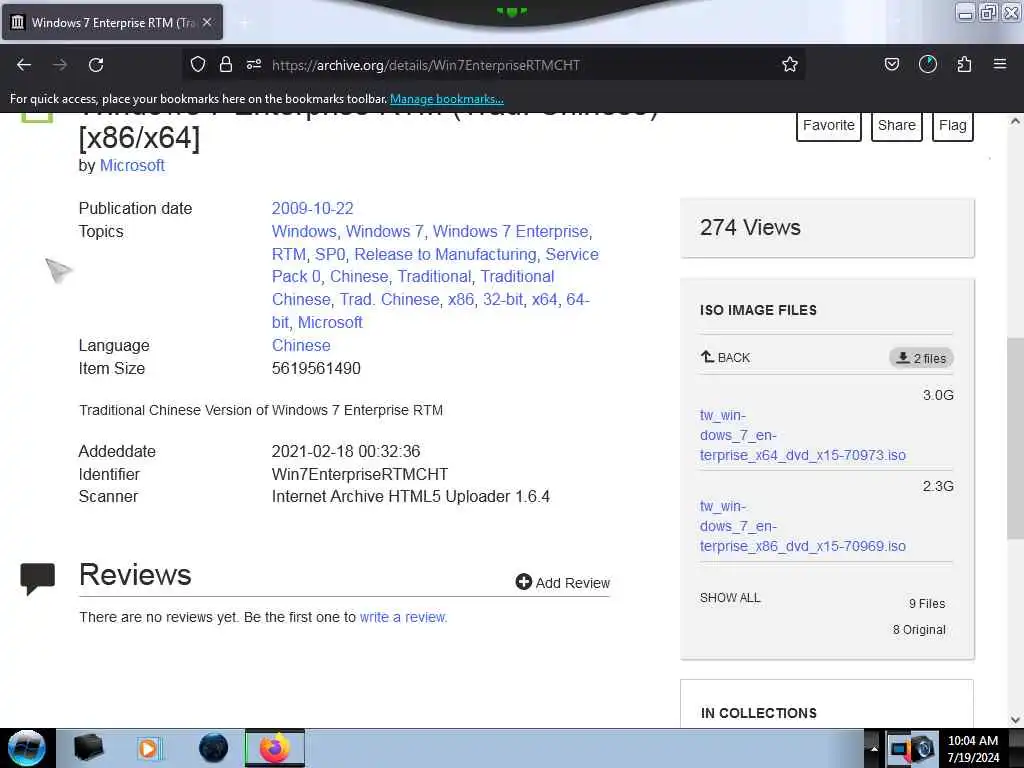Viewport: 1024px width, 768px height.
Task: Open the Firefox hamburger menu
Action: [x=1000, y=64]
